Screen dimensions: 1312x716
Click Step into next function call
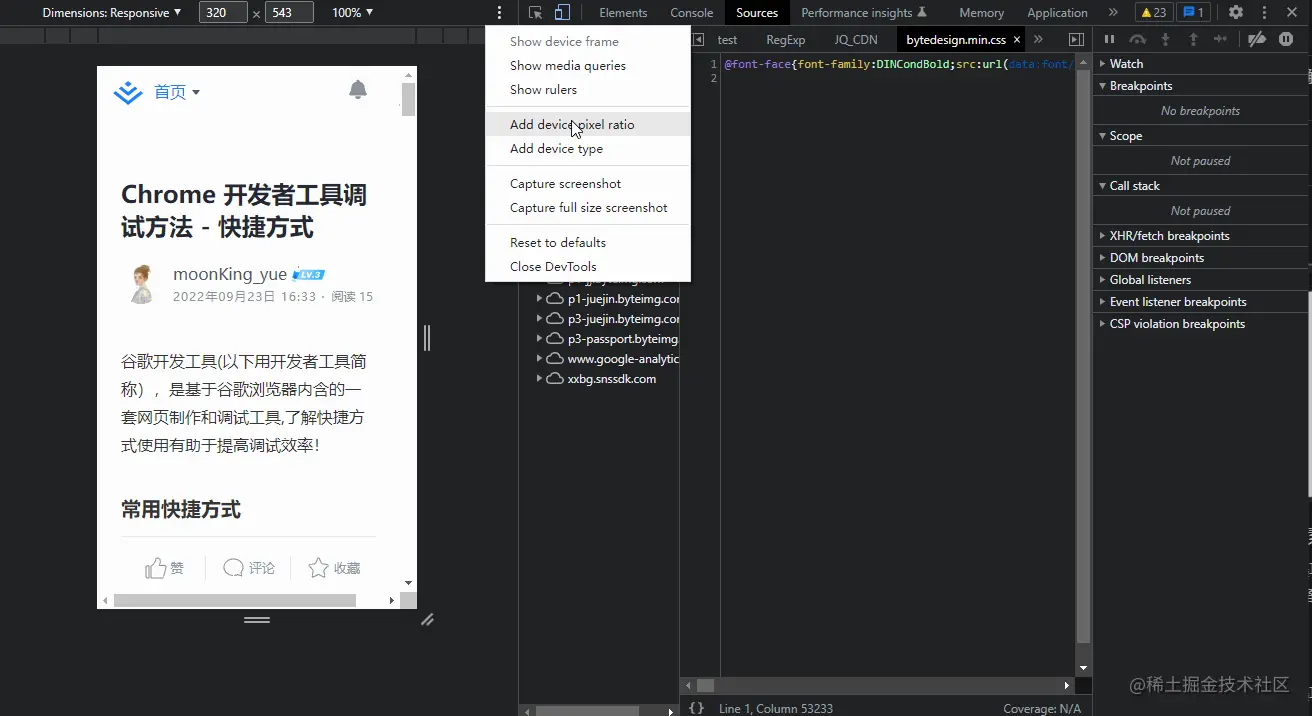[x=1165, y=40]
